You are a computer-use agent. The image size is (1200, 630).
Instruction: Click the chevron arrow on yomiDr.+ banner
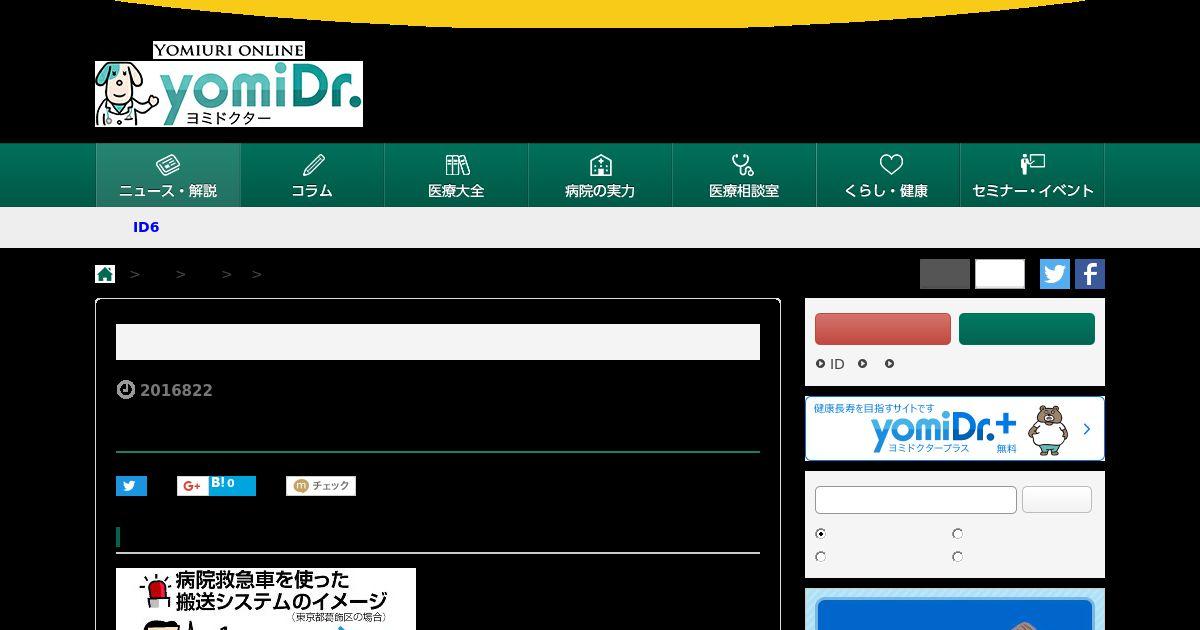(1087, 429)
